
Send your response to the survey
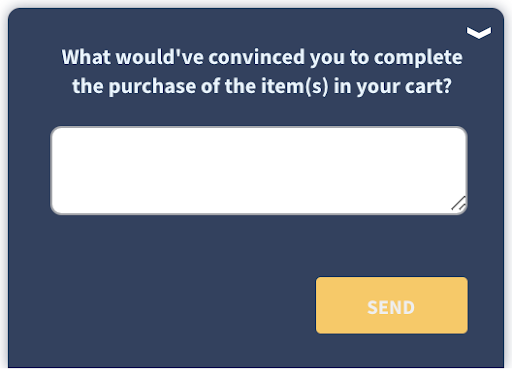(x=392, y=305)
